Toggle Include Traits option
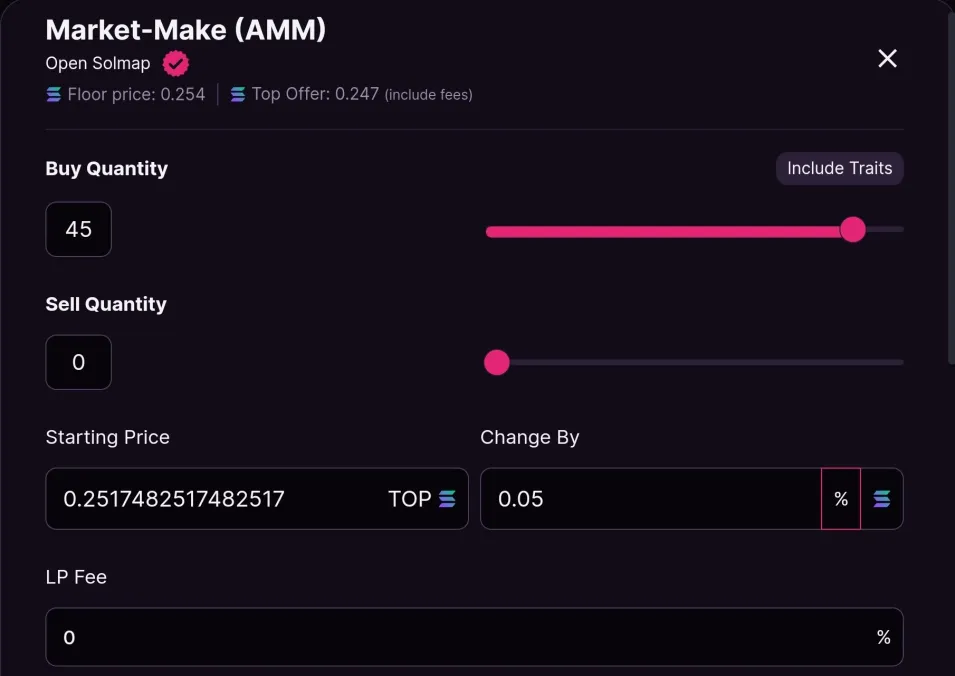955x676 pixels. point(839,168)
